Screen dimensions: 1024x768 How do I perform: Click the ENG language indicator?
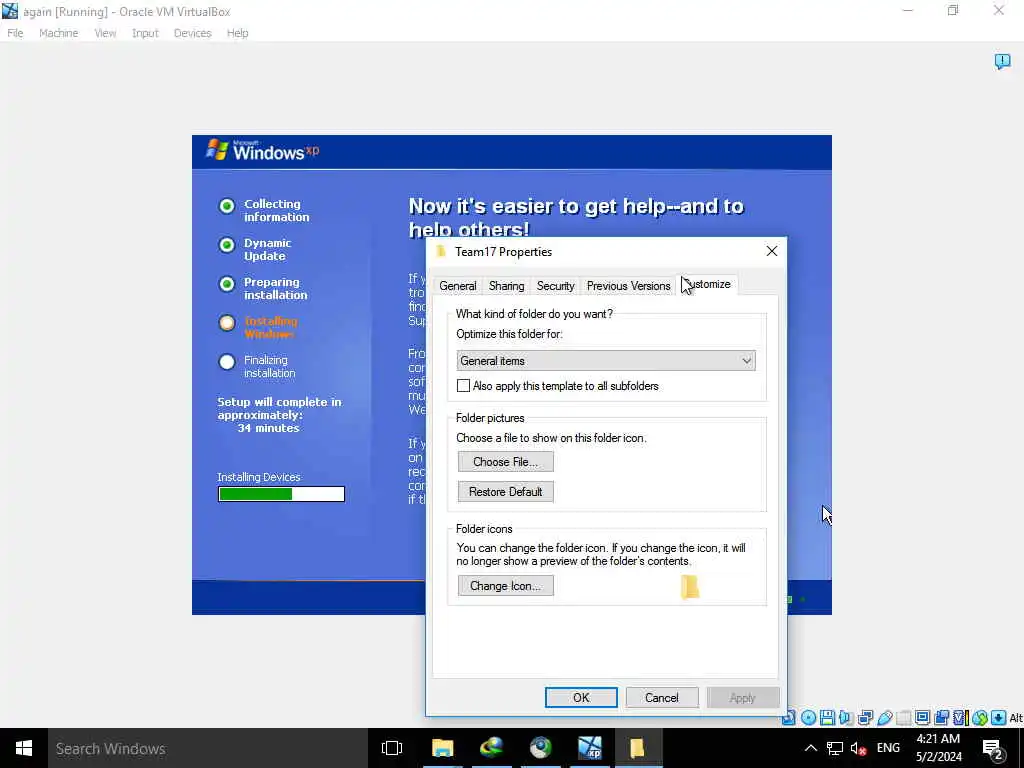coord(888,748)
